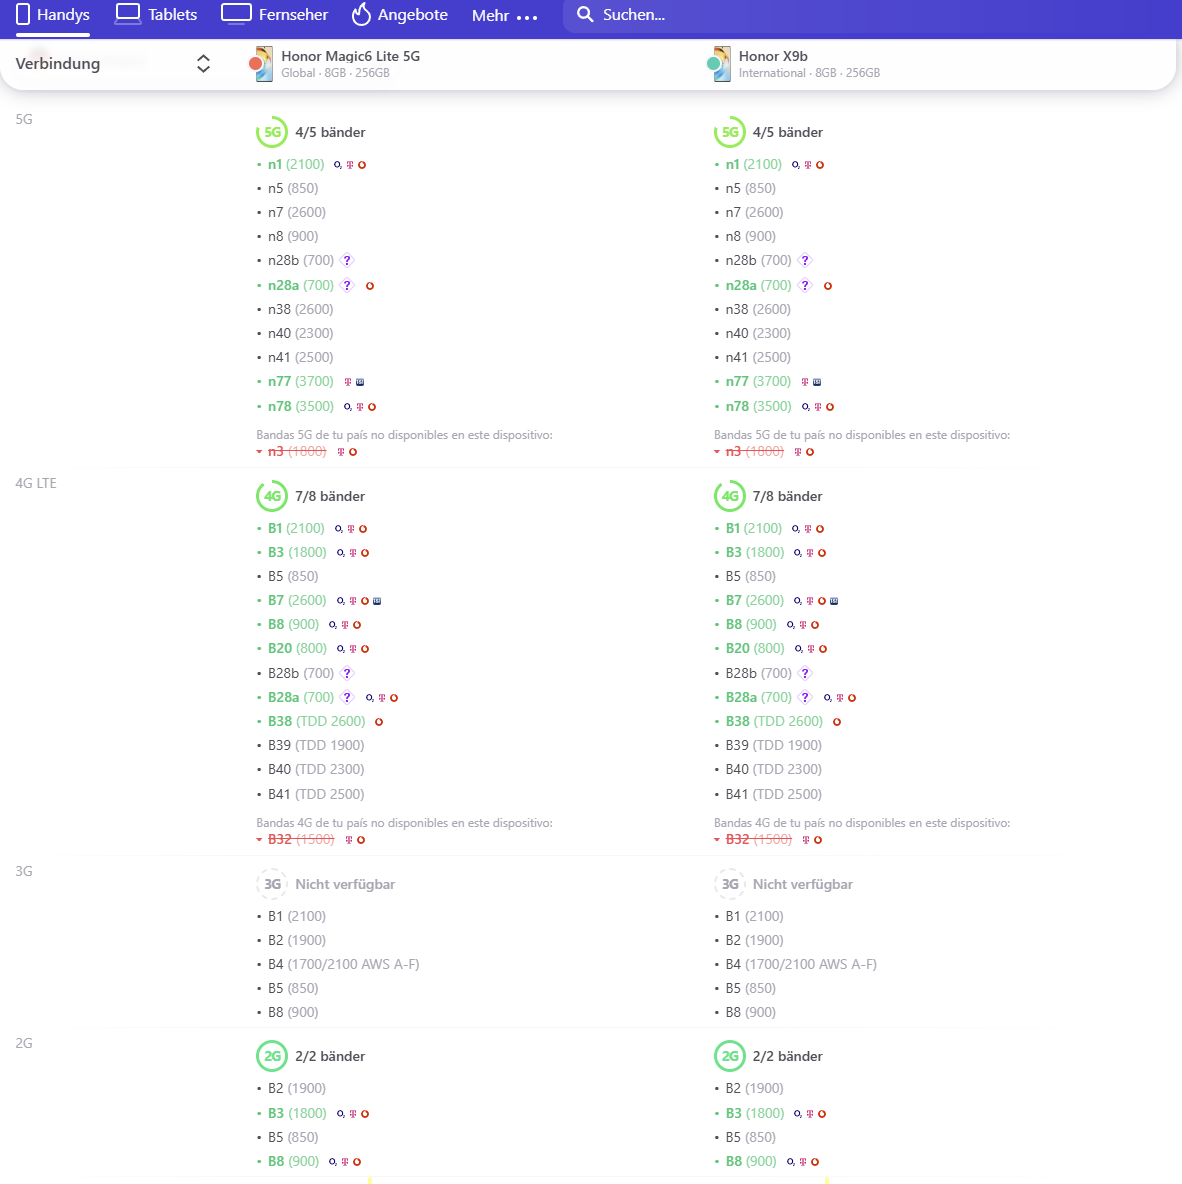Select band n1 (2100) under Honor Magic6 Lite
This screenshot has height=1184, width=1182.
click(x=296, y=165)
